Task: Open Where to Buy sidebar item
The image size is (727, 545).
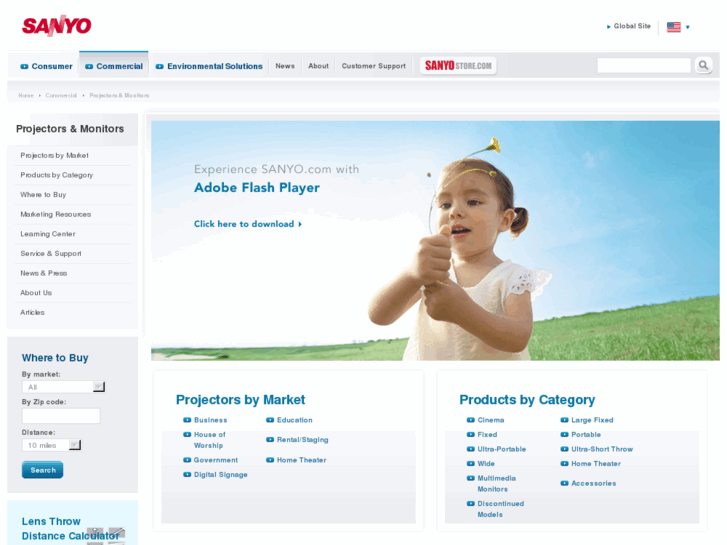Action: pyautogui.click(x=43, y=194)
